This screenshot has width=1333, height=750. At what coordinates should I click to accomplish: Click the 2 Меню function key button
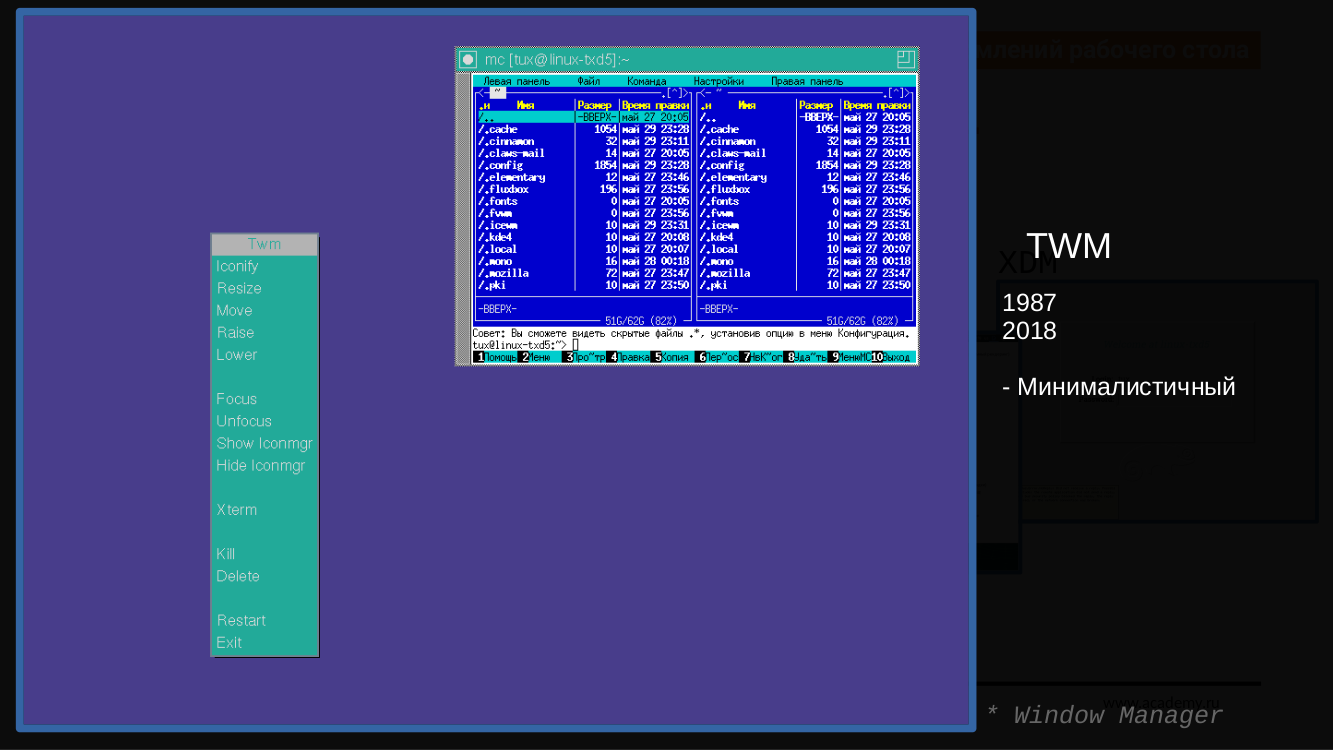[539, 357]
